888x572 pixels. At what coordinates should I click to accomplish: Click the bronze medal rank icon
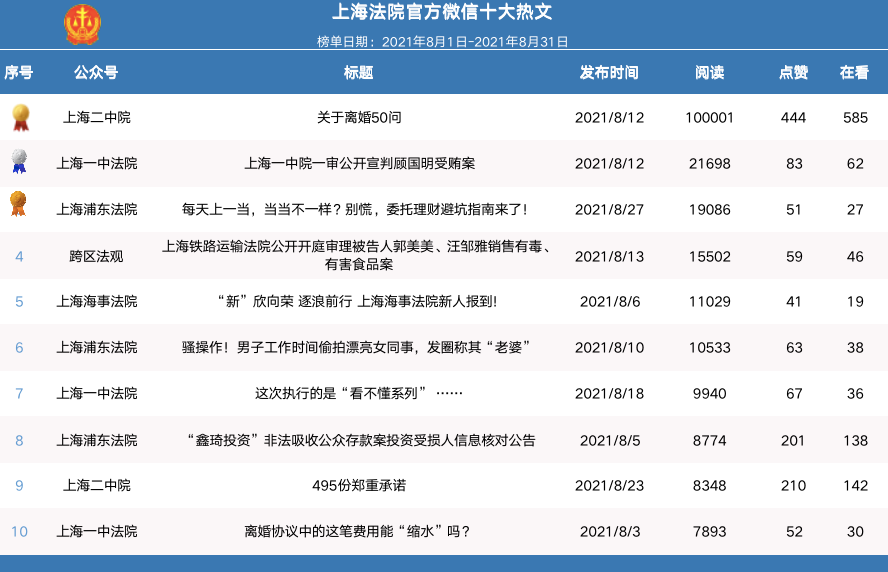18,203
